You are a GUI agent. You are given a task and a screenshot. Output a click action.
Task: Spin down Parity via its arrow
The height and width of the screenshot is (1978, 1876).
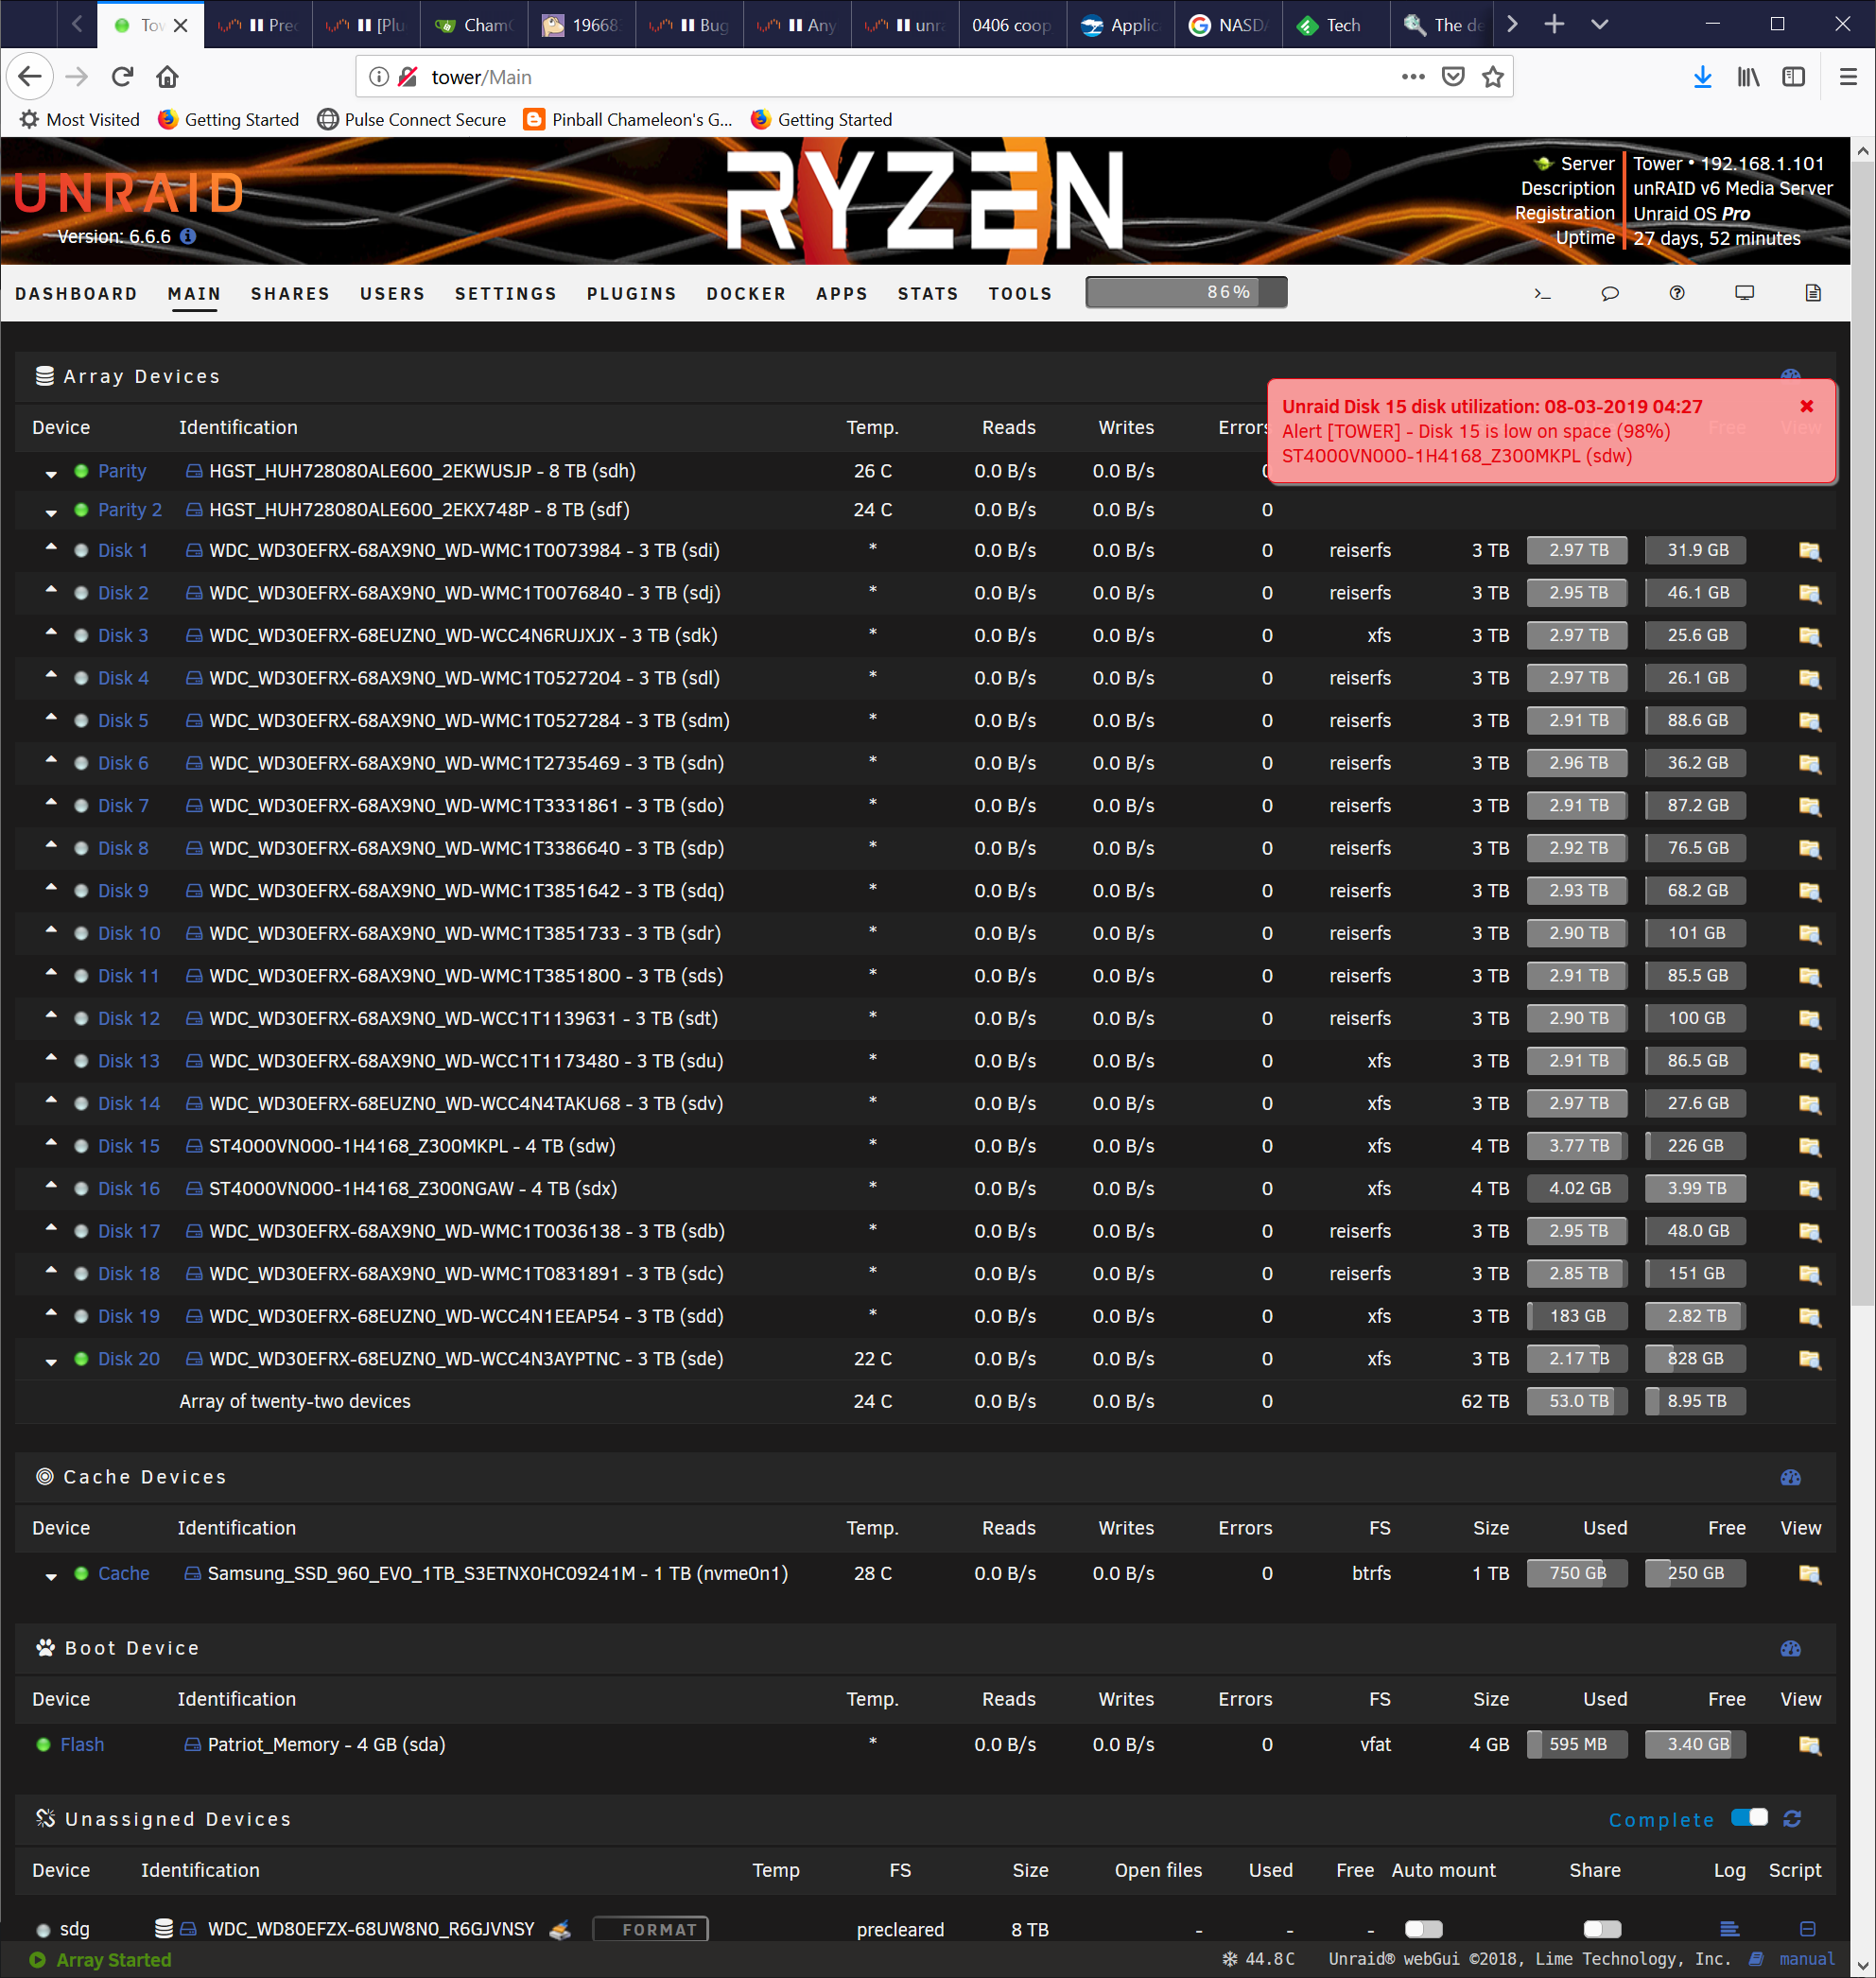click(51, 474)
